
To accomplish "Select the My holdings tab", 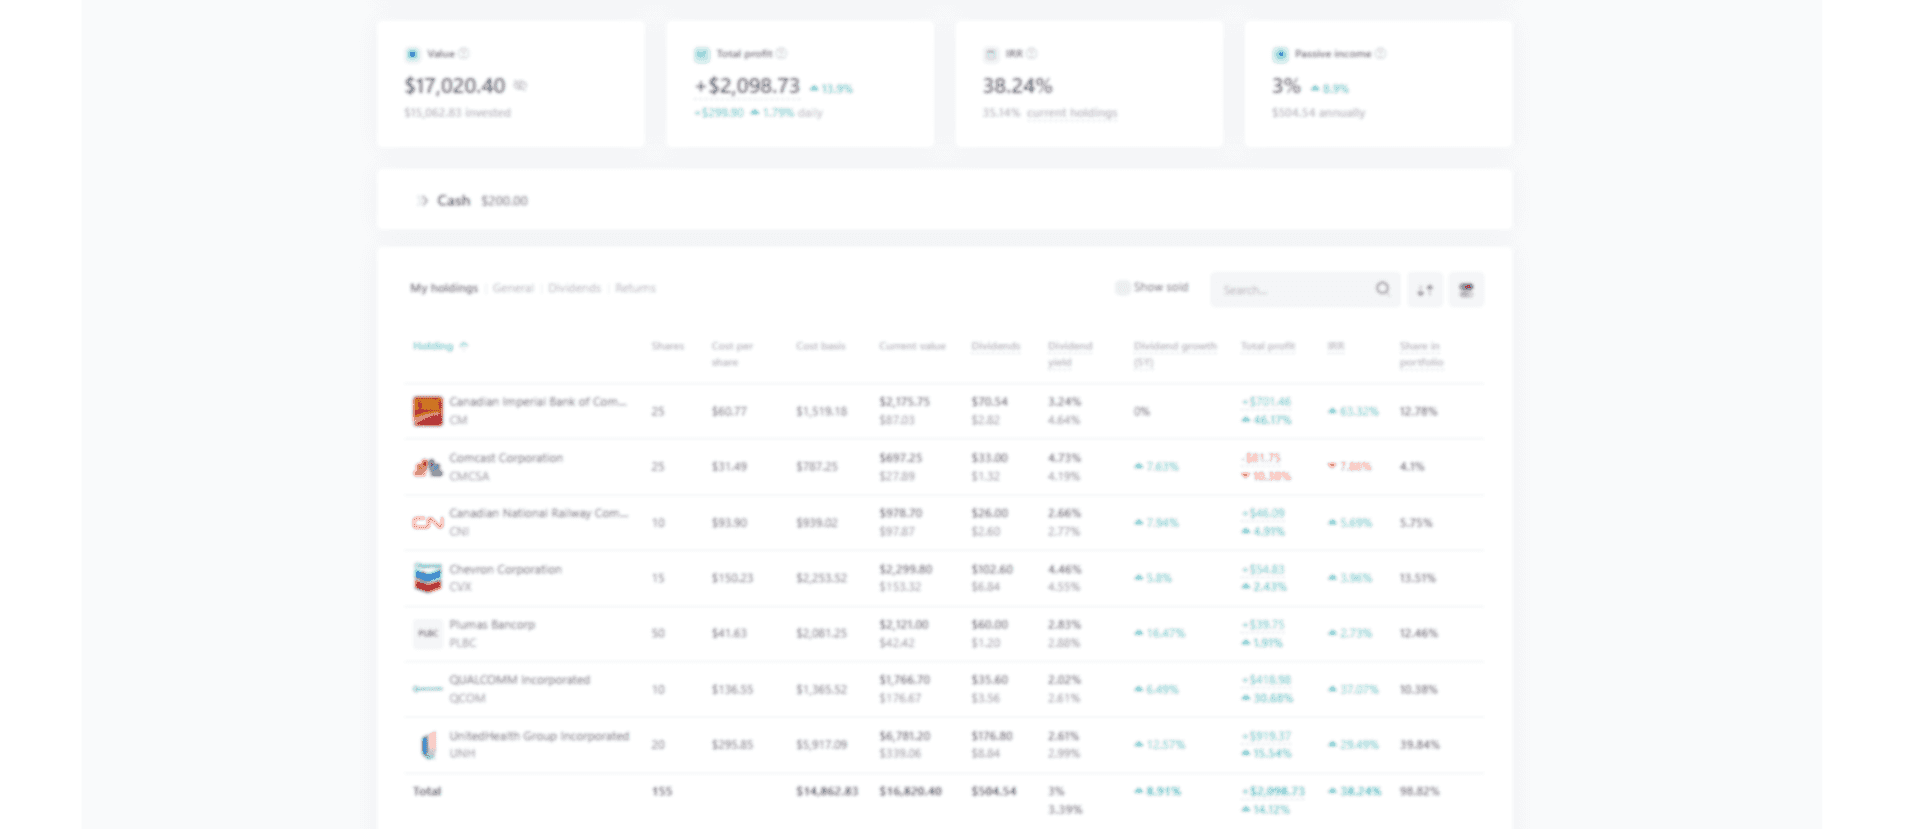I will click(444, 288).
